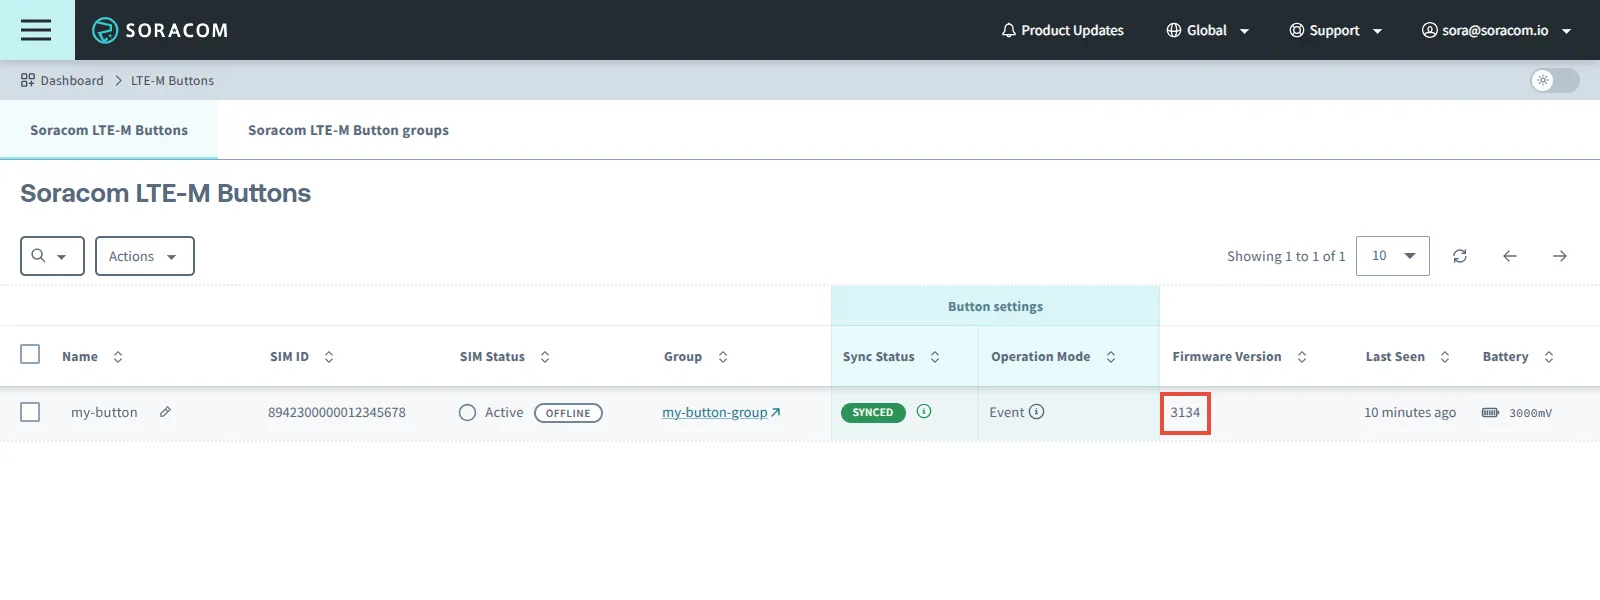Image resolution: width=1600 pixels, height=600 pixels.
Task: Open the Support menu
Action: pyautogui.click(x=1335, y=30)
